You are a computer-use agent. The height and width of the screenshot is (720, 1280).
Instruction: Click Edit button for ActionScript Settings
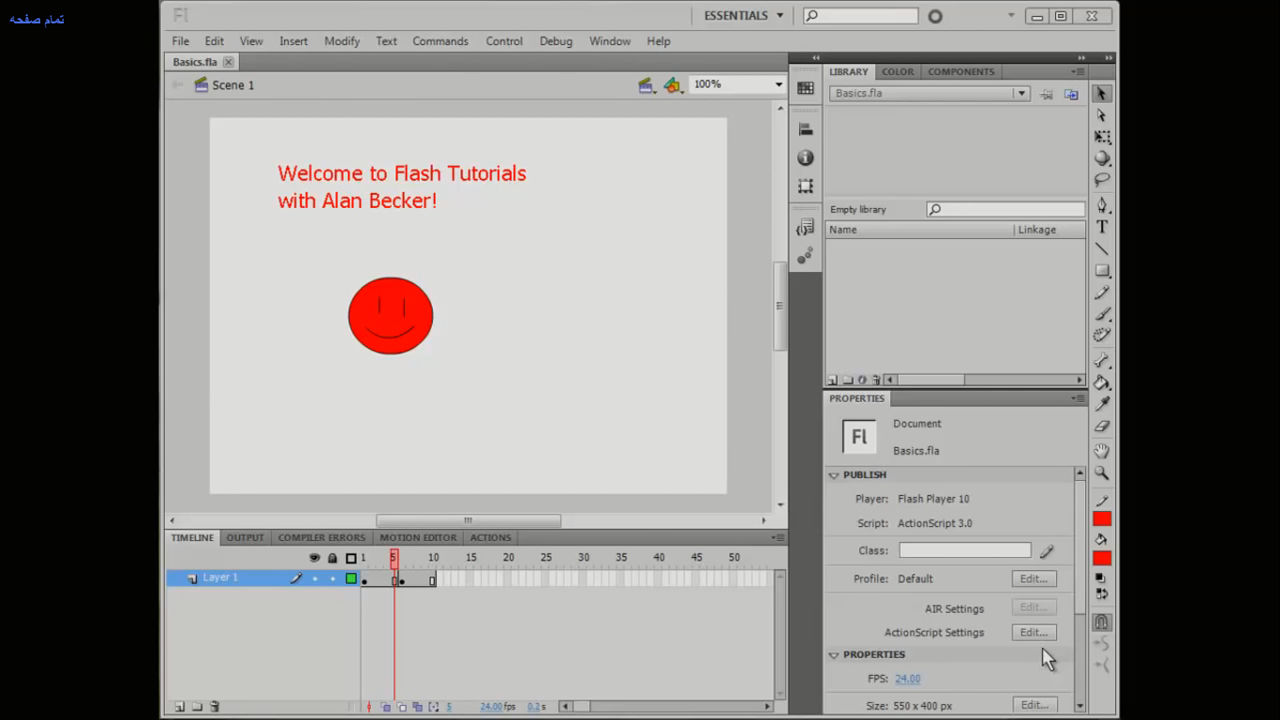(1034, 632)
